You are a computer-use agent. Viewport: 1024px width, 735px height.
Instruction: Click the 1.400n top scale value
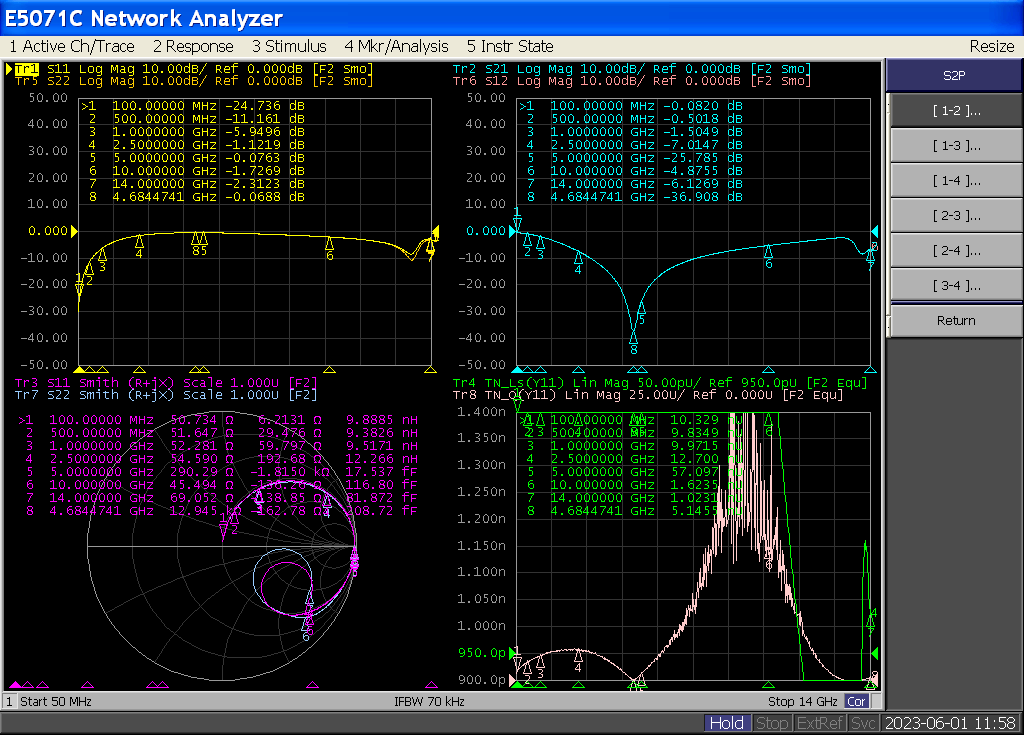[481, 412]
